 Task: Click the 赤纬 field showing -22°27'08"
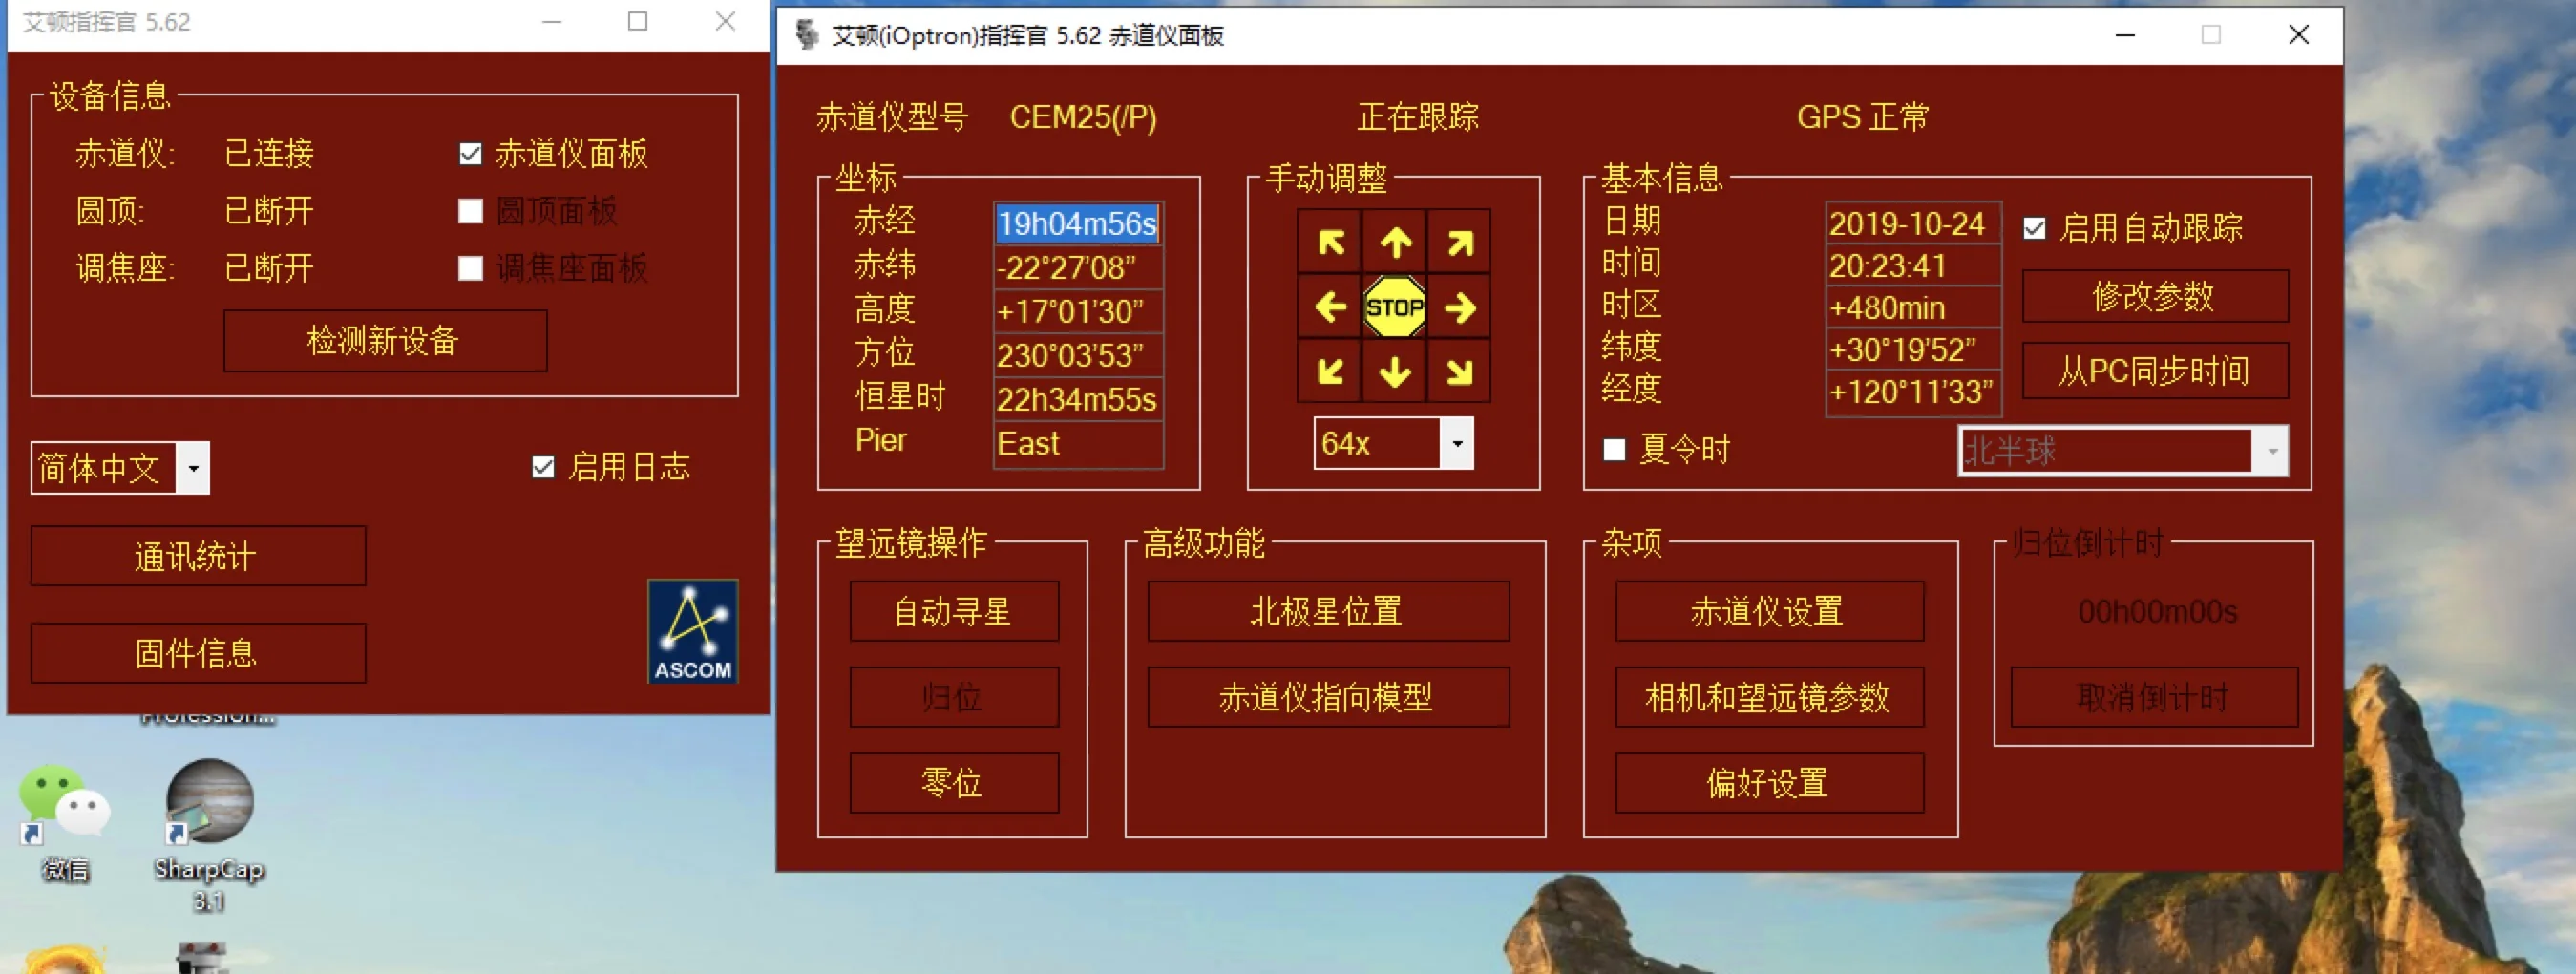point(1078,268)
